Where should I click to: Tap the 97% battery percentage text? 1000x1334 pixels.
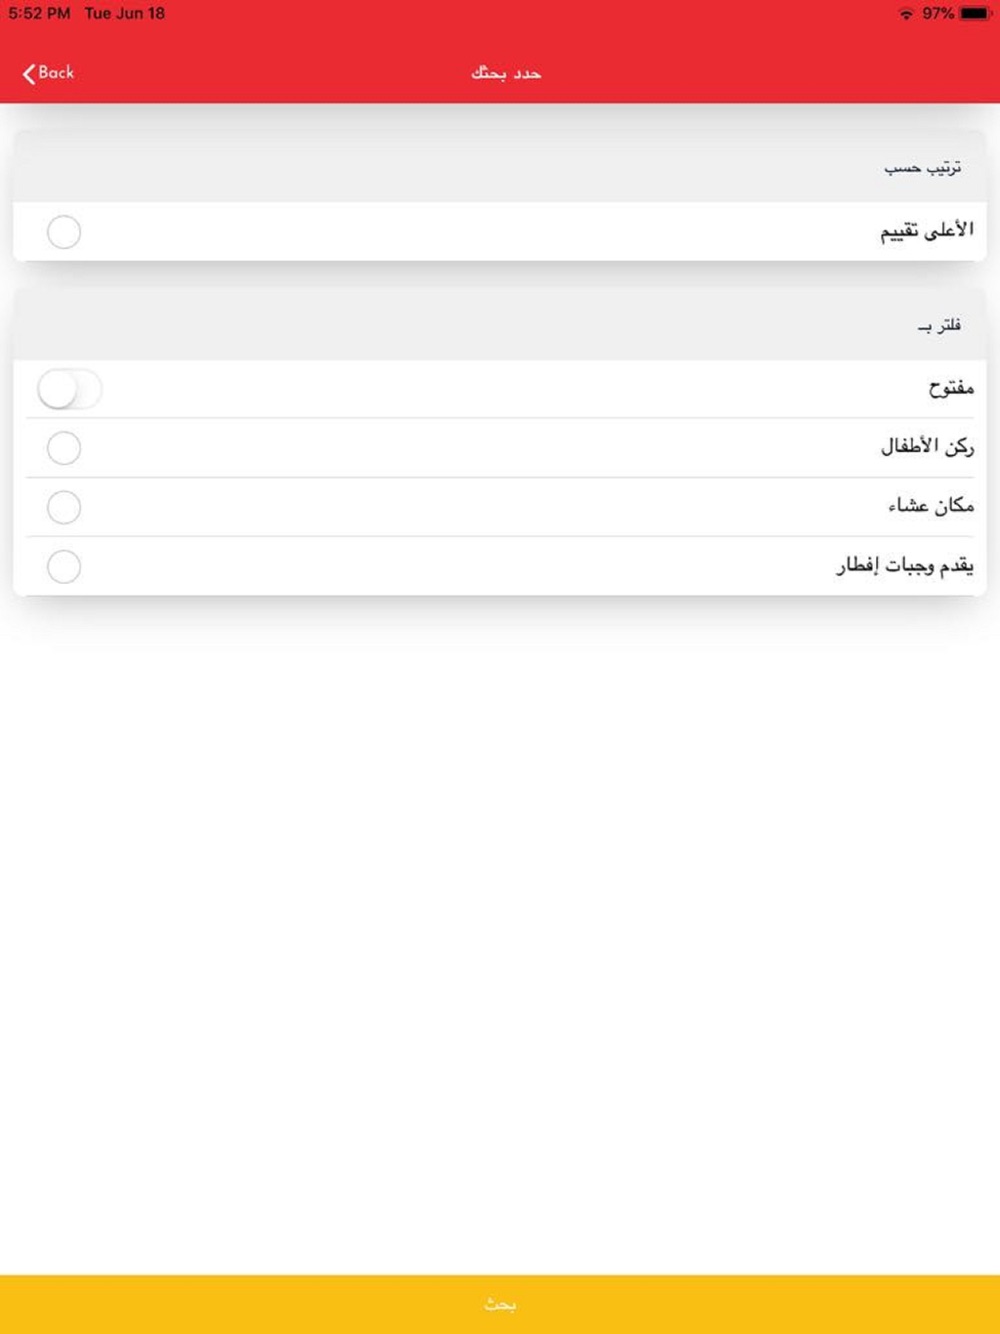tap(938, 13)
